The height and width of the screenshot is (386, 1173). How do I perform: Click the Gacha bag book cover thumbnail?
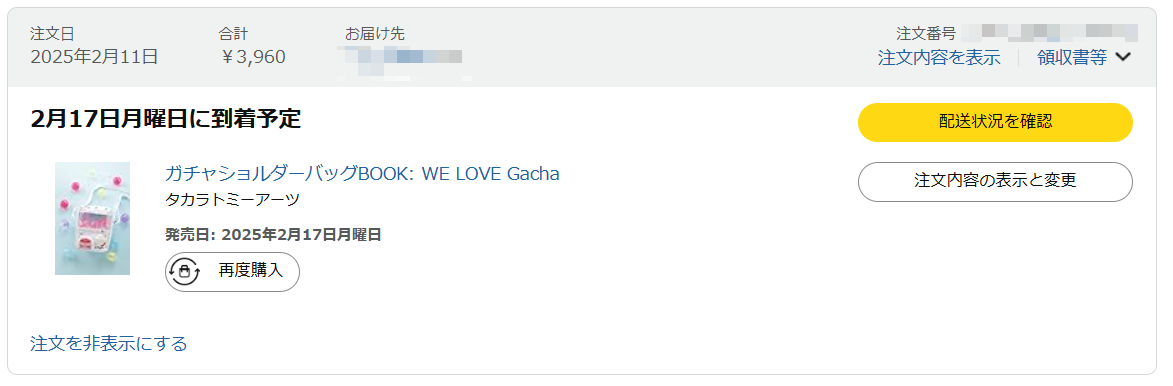92,218
